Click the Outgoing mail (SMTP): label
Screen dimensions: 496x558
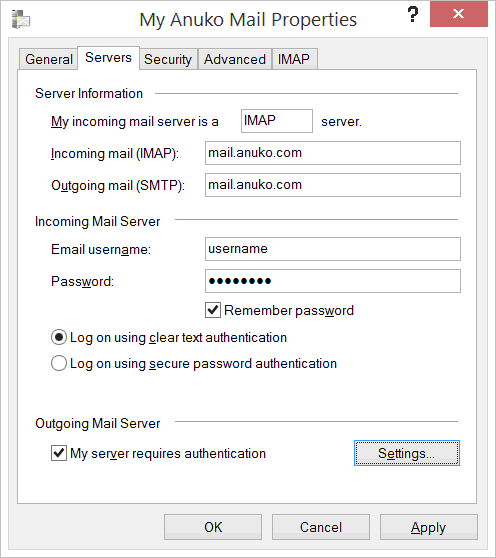(x=118, y=186)
